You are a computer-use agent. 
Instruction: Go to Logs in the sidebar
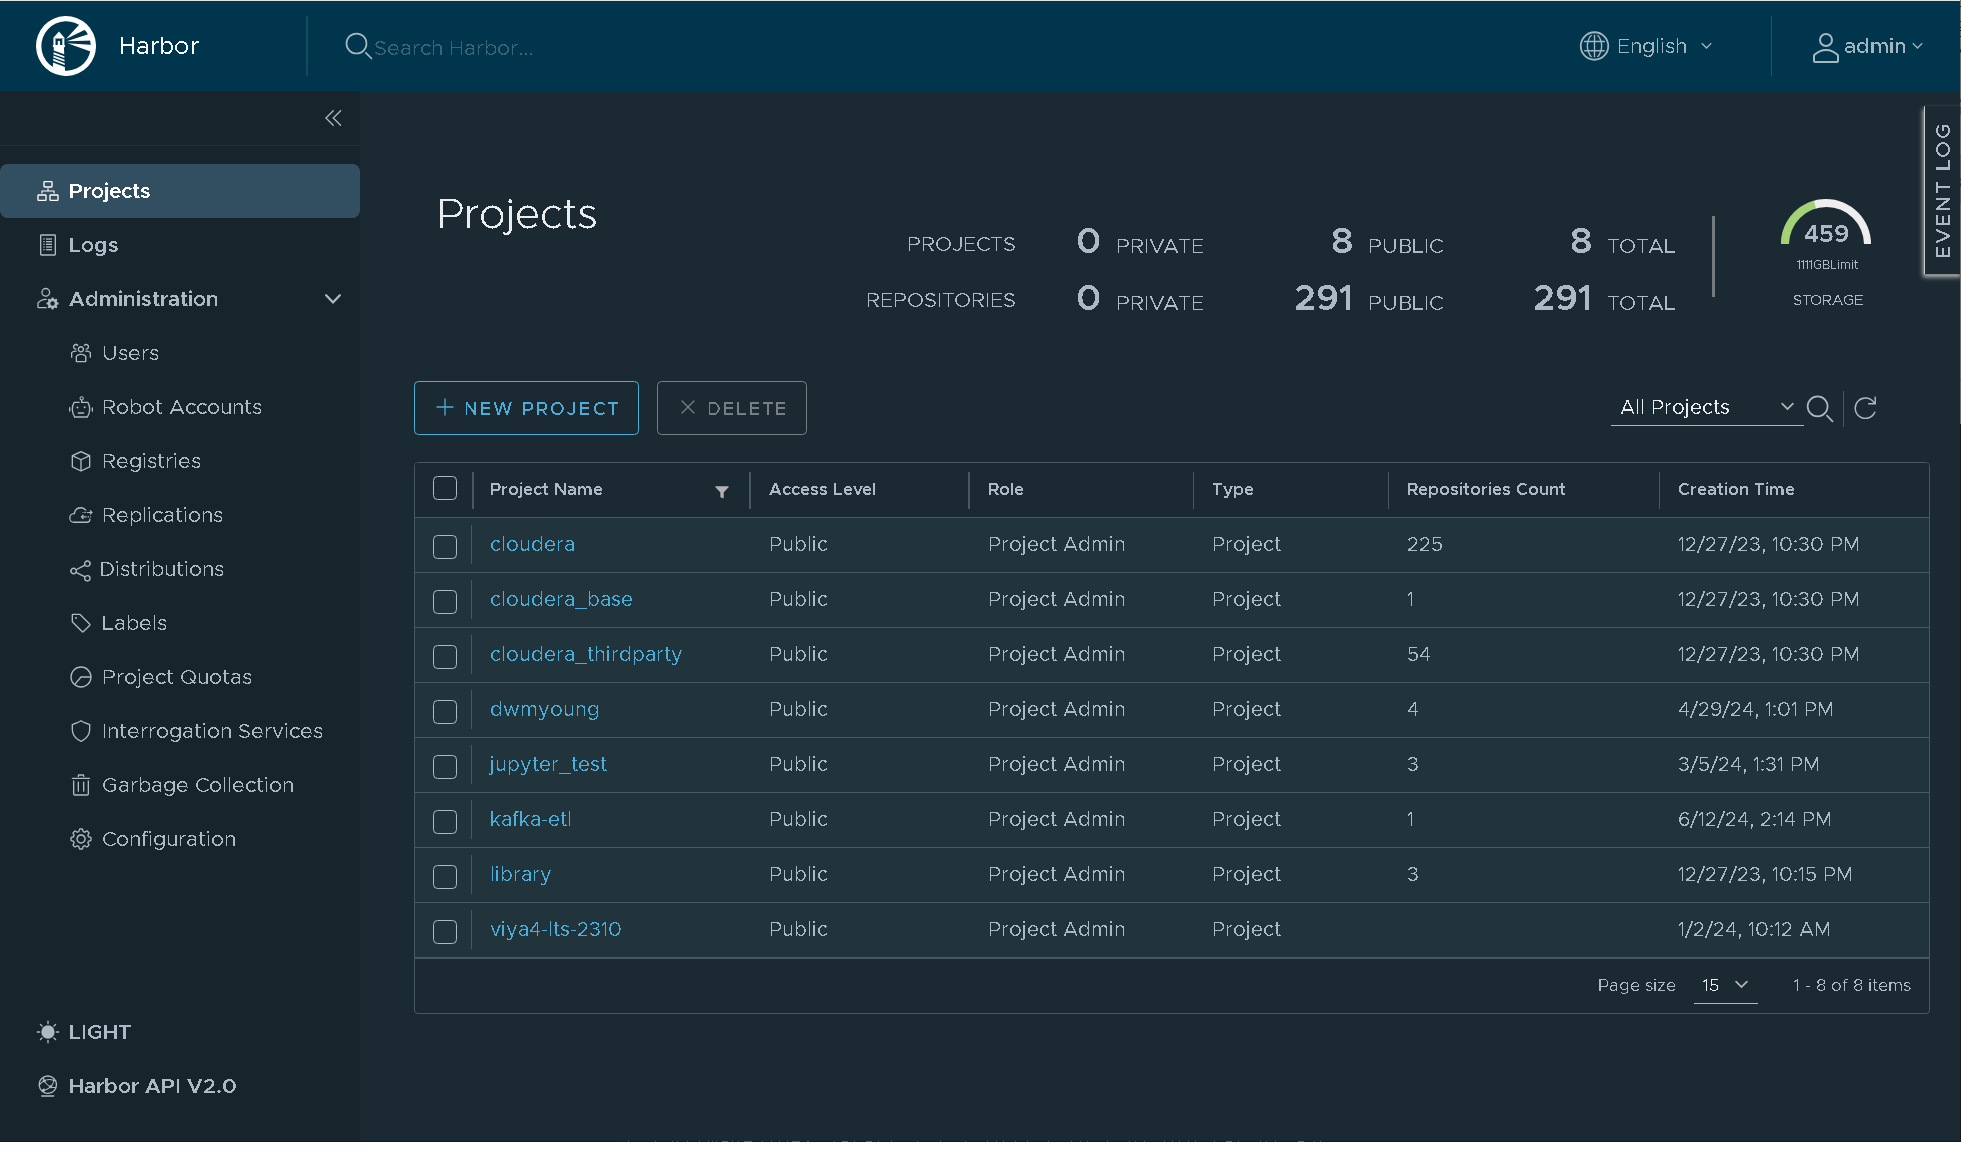click(93, 245)
